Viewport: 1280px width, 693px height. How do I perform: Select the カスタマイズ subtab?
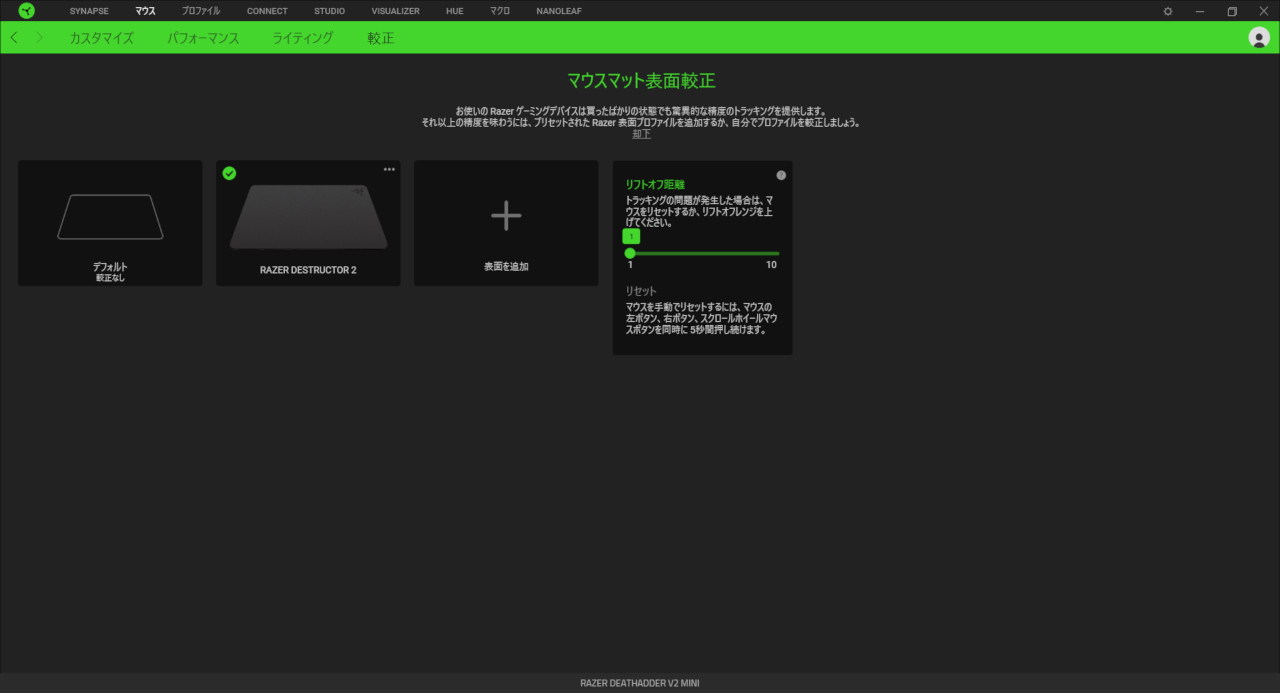click(x=101, y=38)
